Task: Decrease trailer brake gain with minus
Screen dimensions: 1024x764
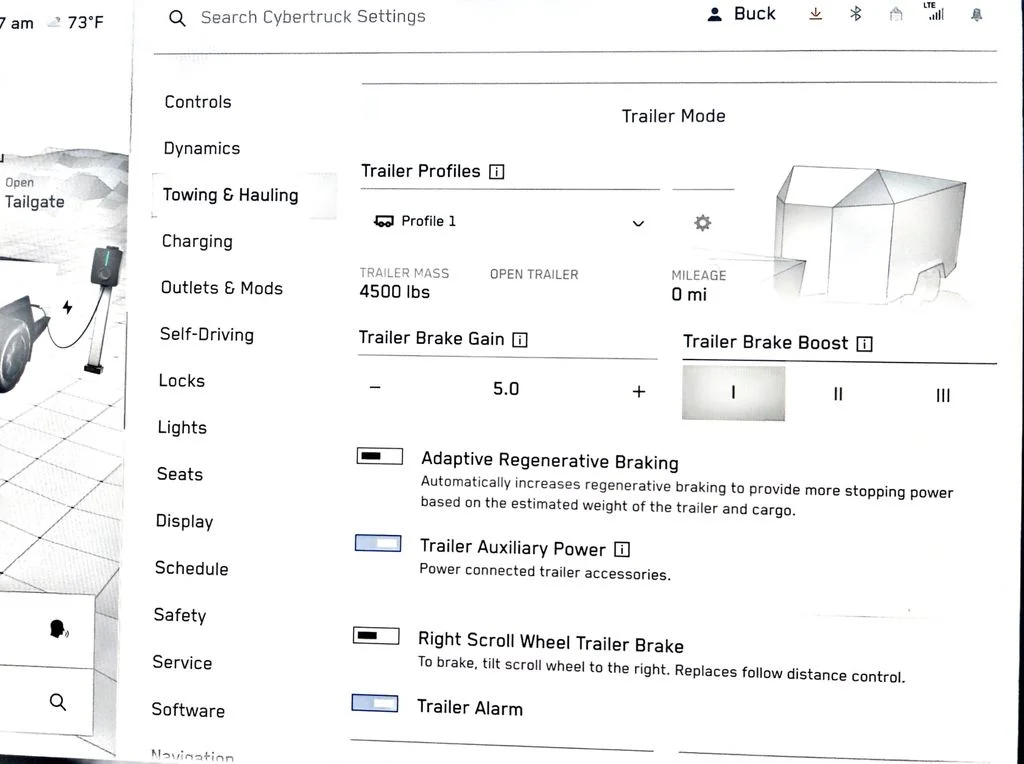Action: (375, 387)
